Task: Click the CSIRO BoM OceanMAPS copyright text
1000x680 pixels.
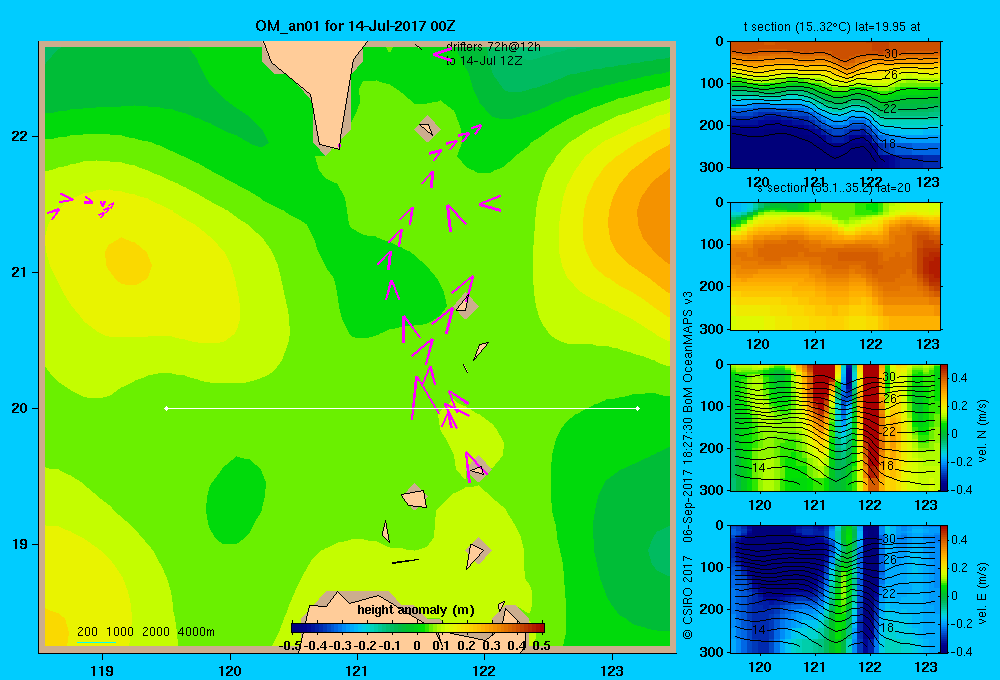Action: coord(688,466)
